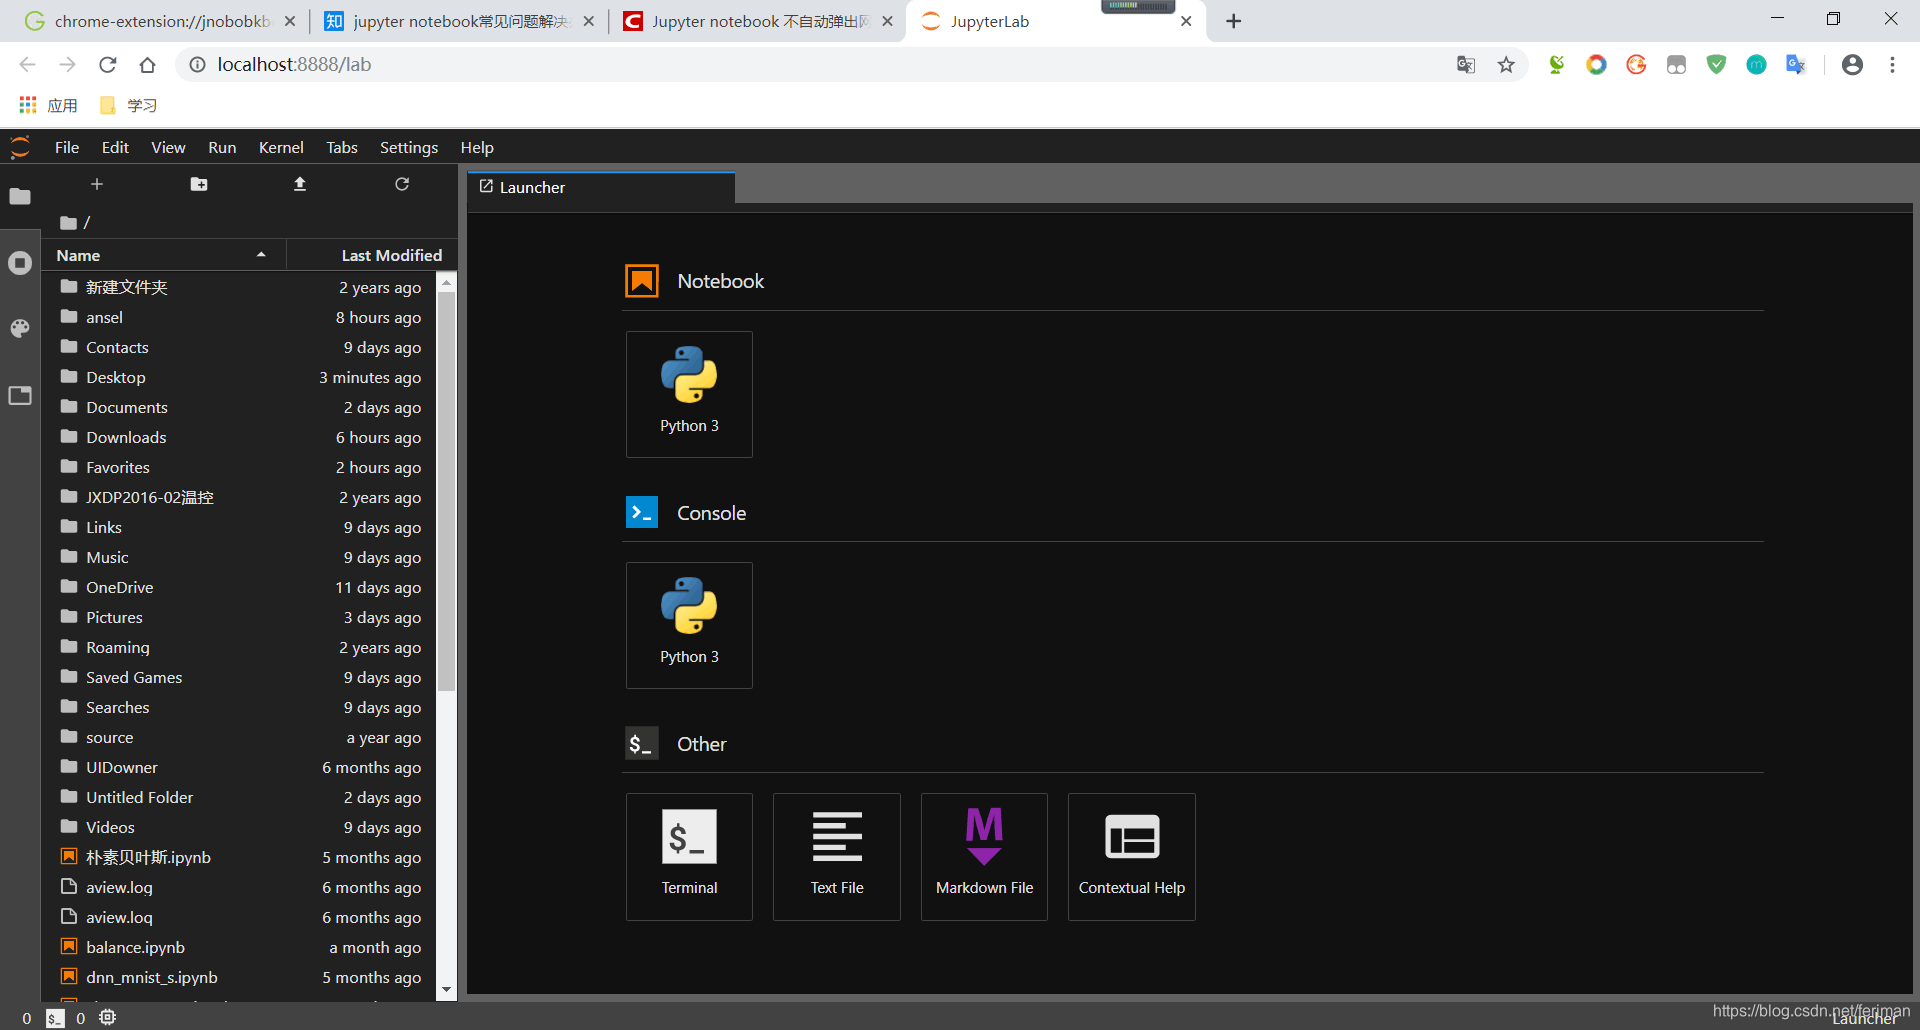Click the browser reload button

[108, 65]
